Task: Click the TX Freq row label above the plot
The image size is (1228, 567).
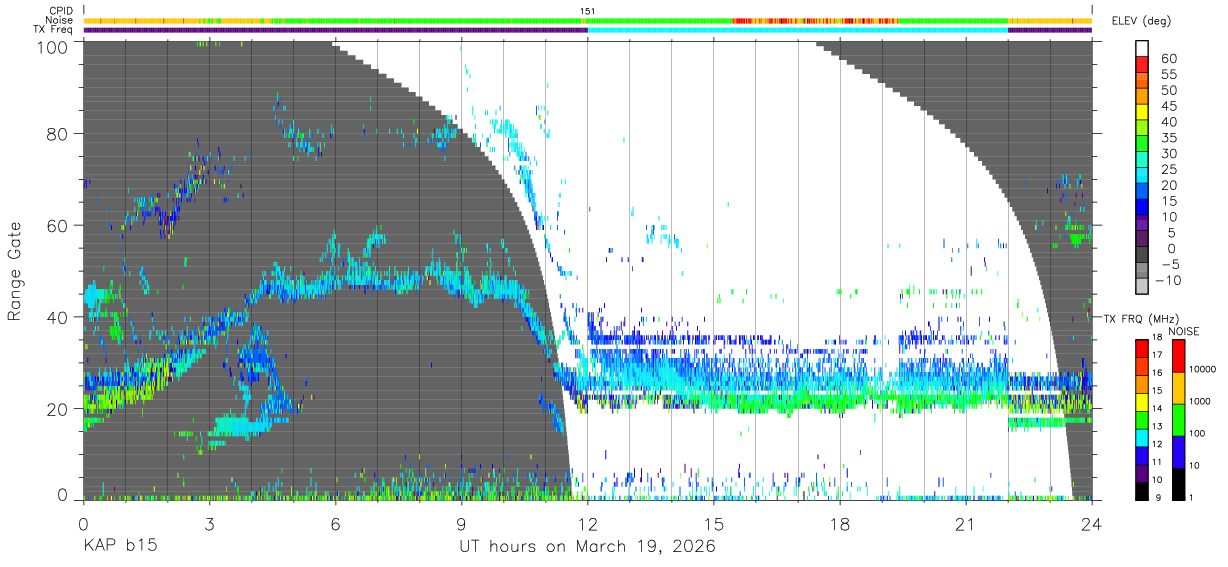Action: (x=55, y=29)
